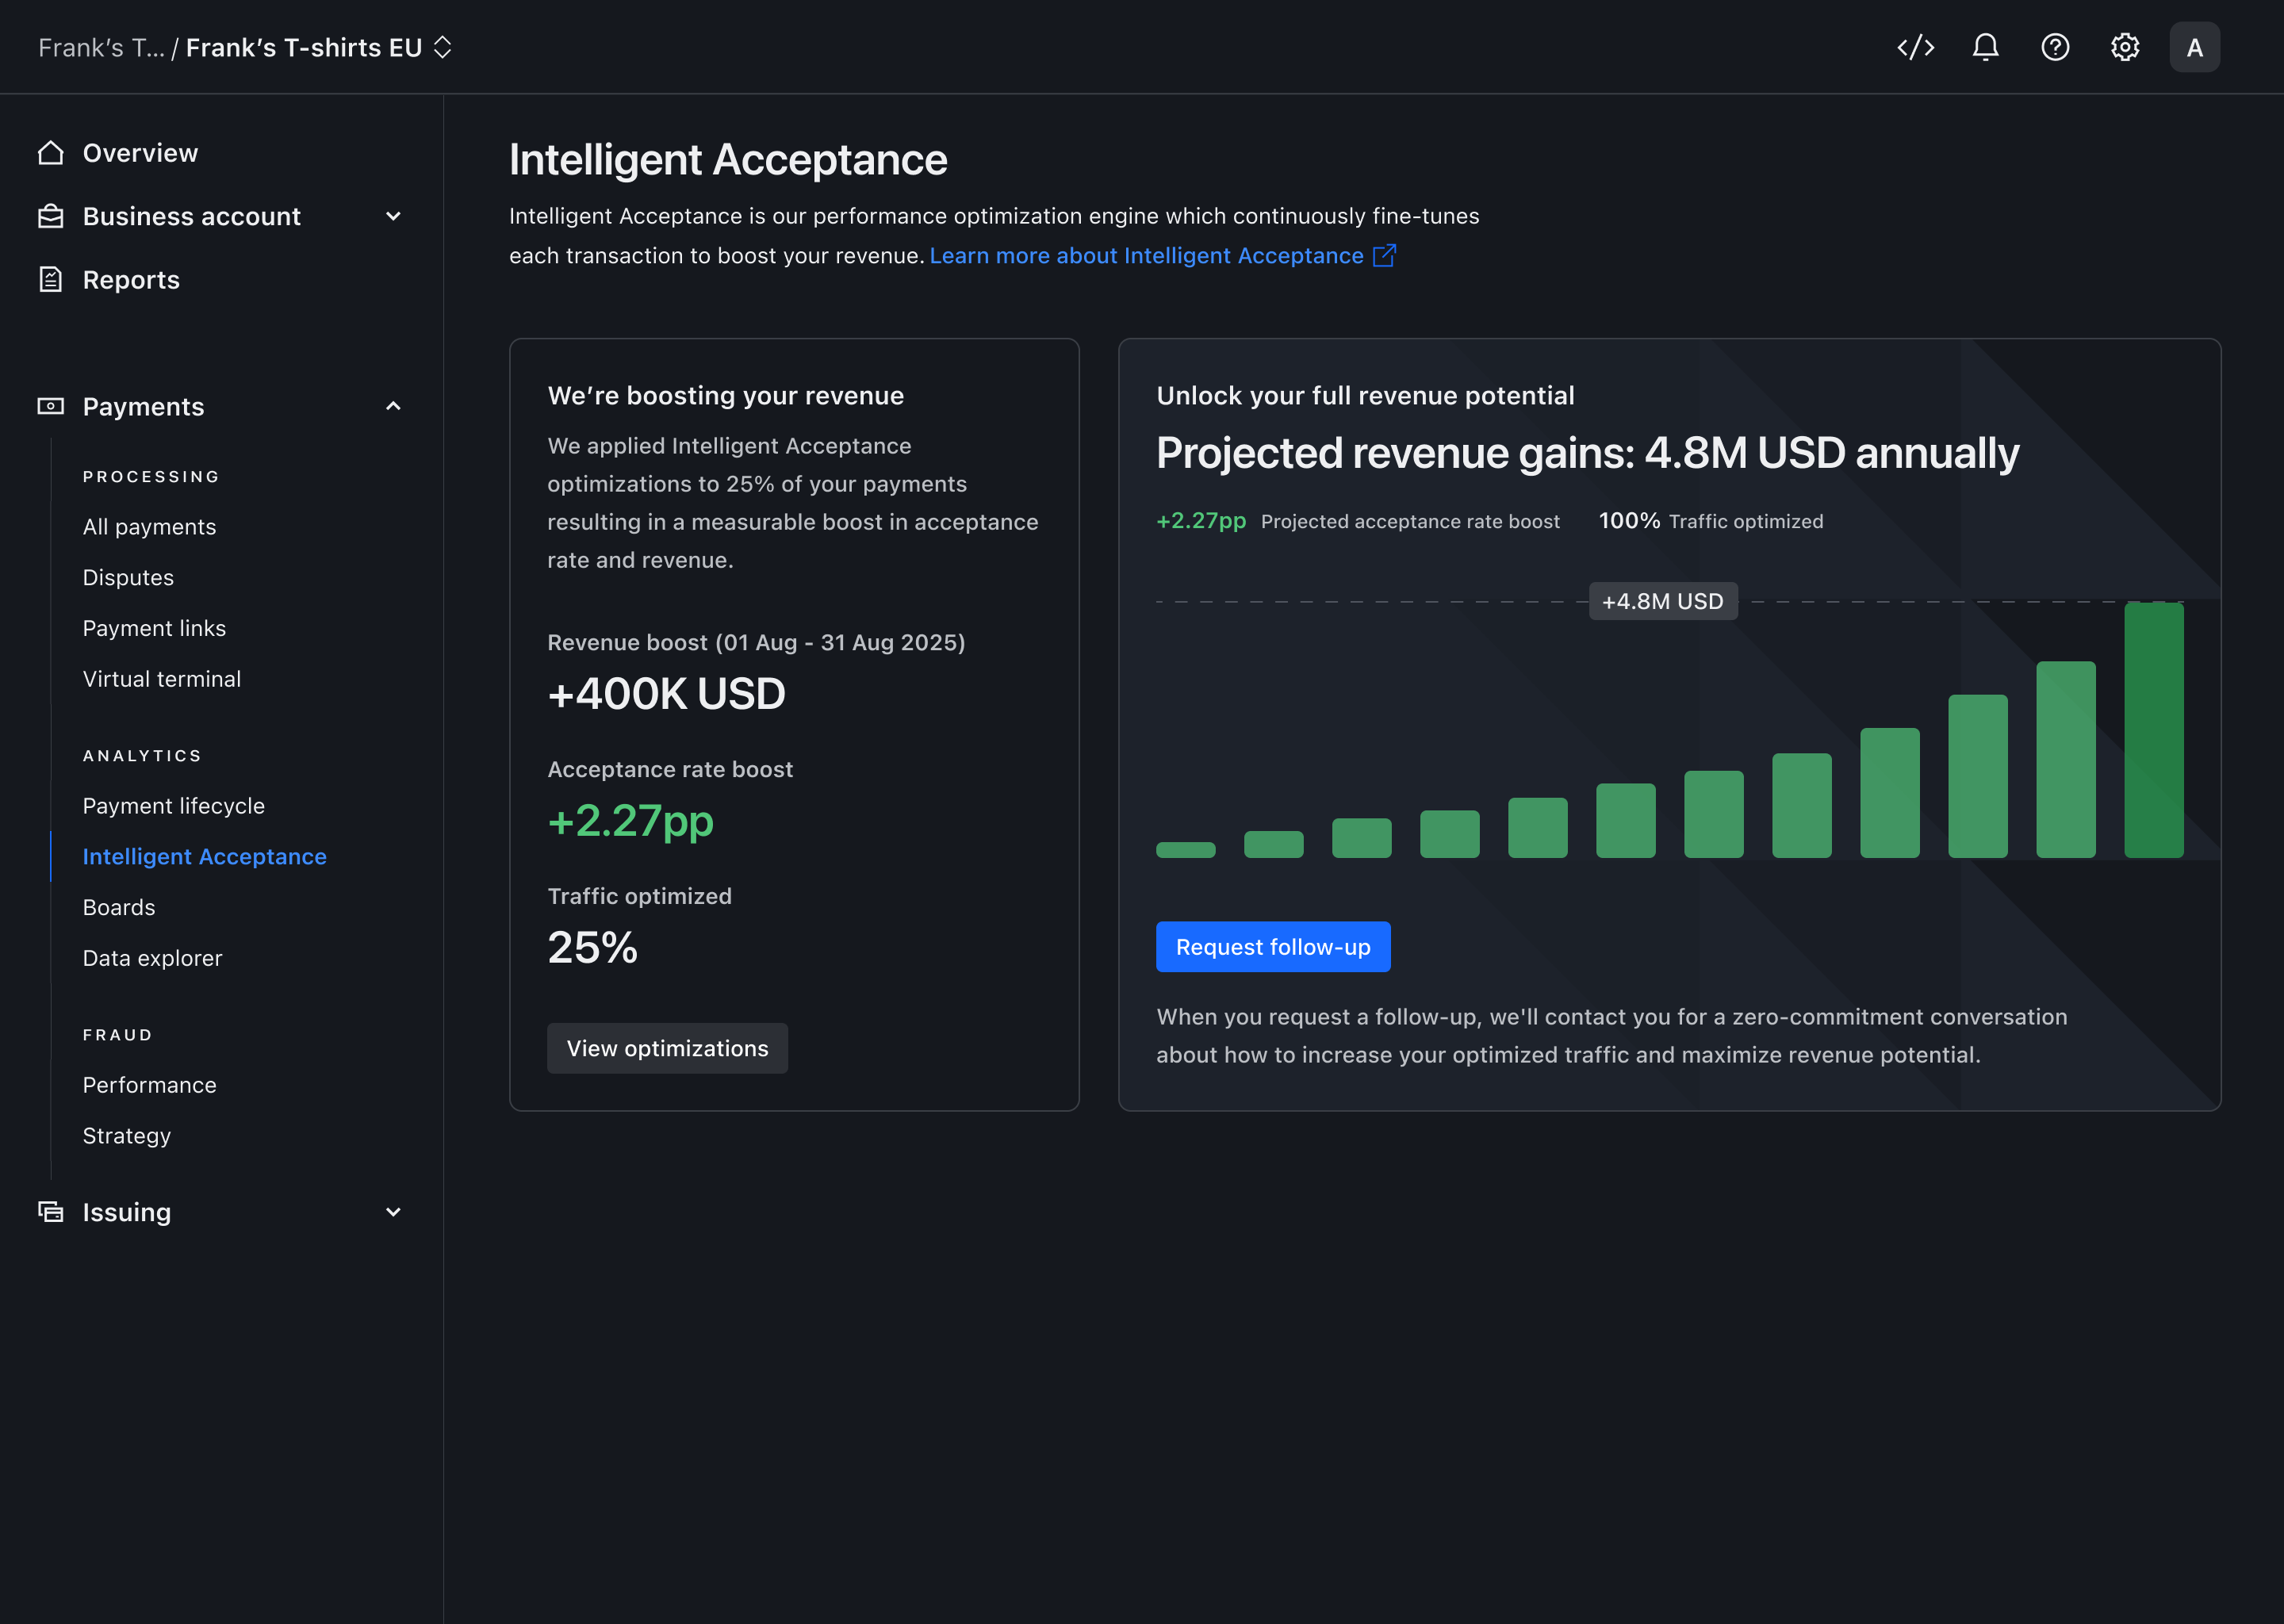The height and width of the screenshot is (1624, 2284).
Task: Go to Overview in sidebar
Action: [x=140, y=153]
